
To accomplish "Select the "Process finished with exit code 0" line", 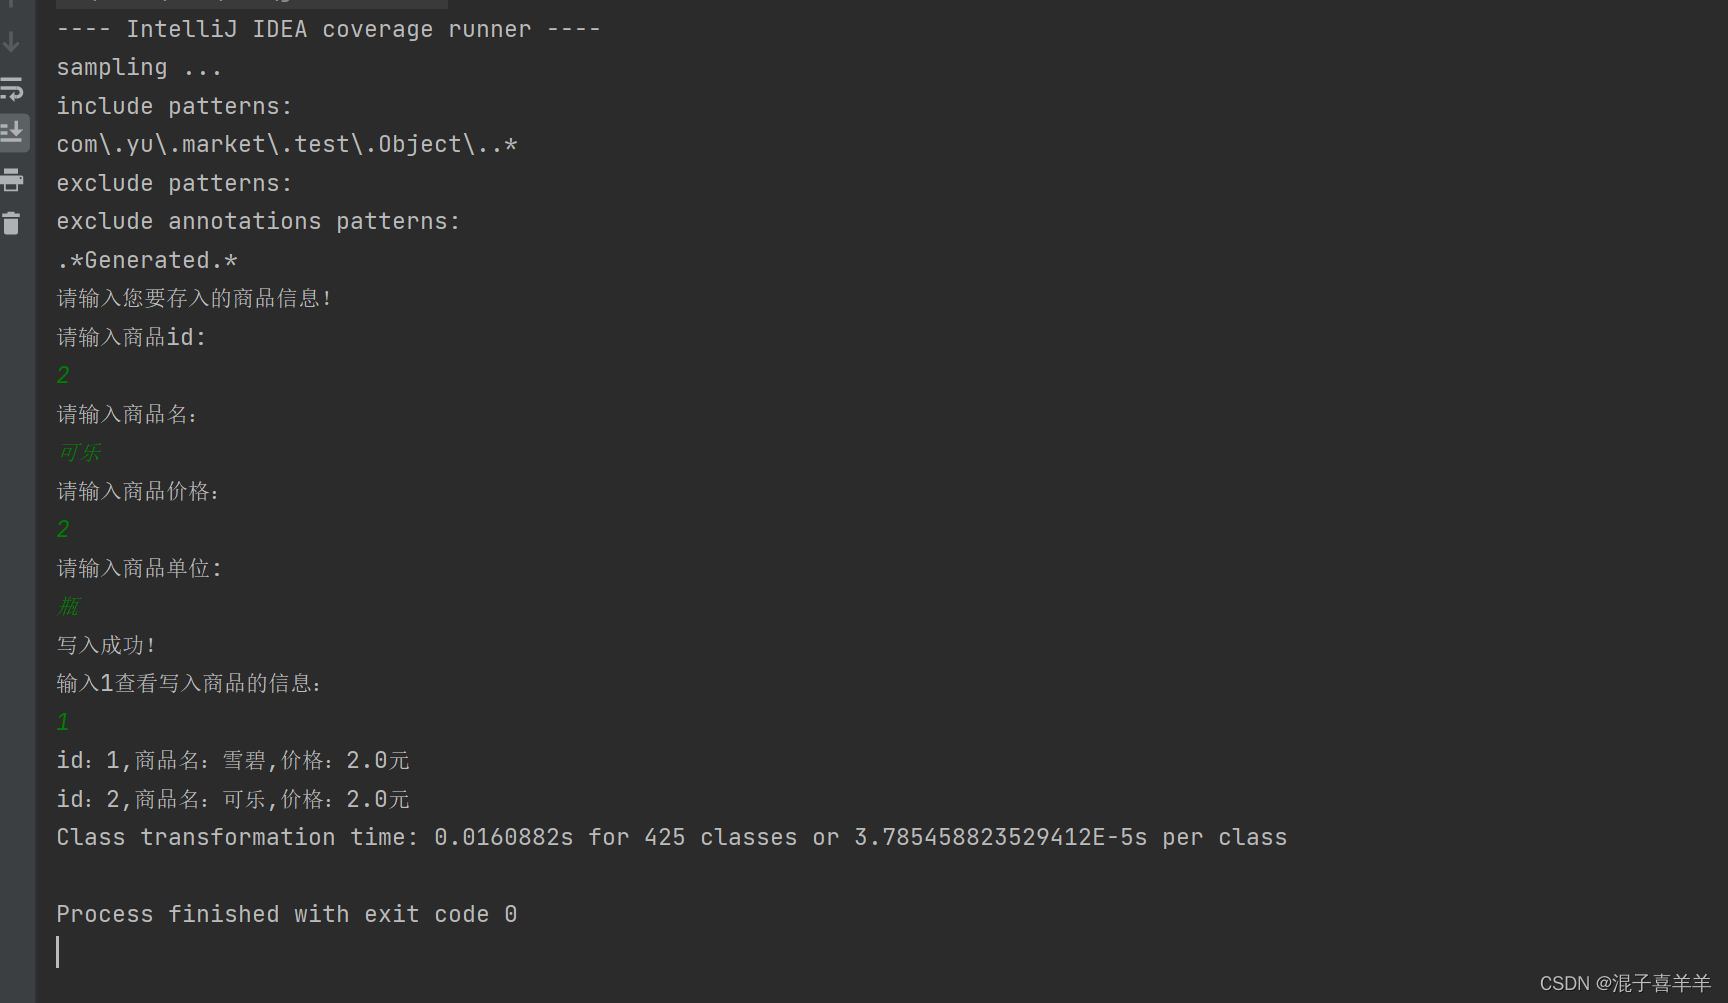I will tap(287, 913).
